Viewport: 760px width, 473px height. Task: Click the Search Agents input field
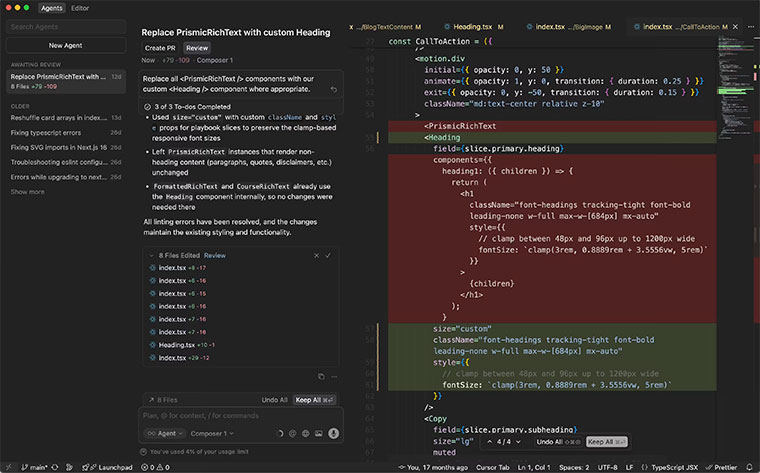pos(65,27)
